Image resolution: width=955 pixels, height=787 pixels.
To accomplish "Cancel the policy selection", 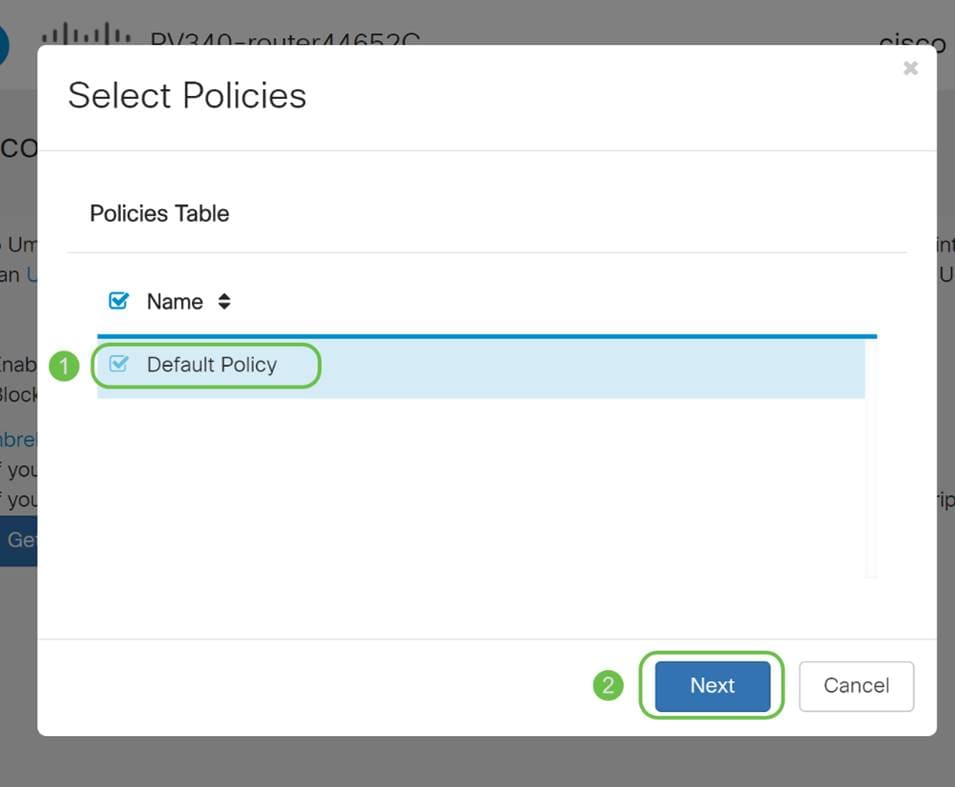I will (x=855, y=686).
